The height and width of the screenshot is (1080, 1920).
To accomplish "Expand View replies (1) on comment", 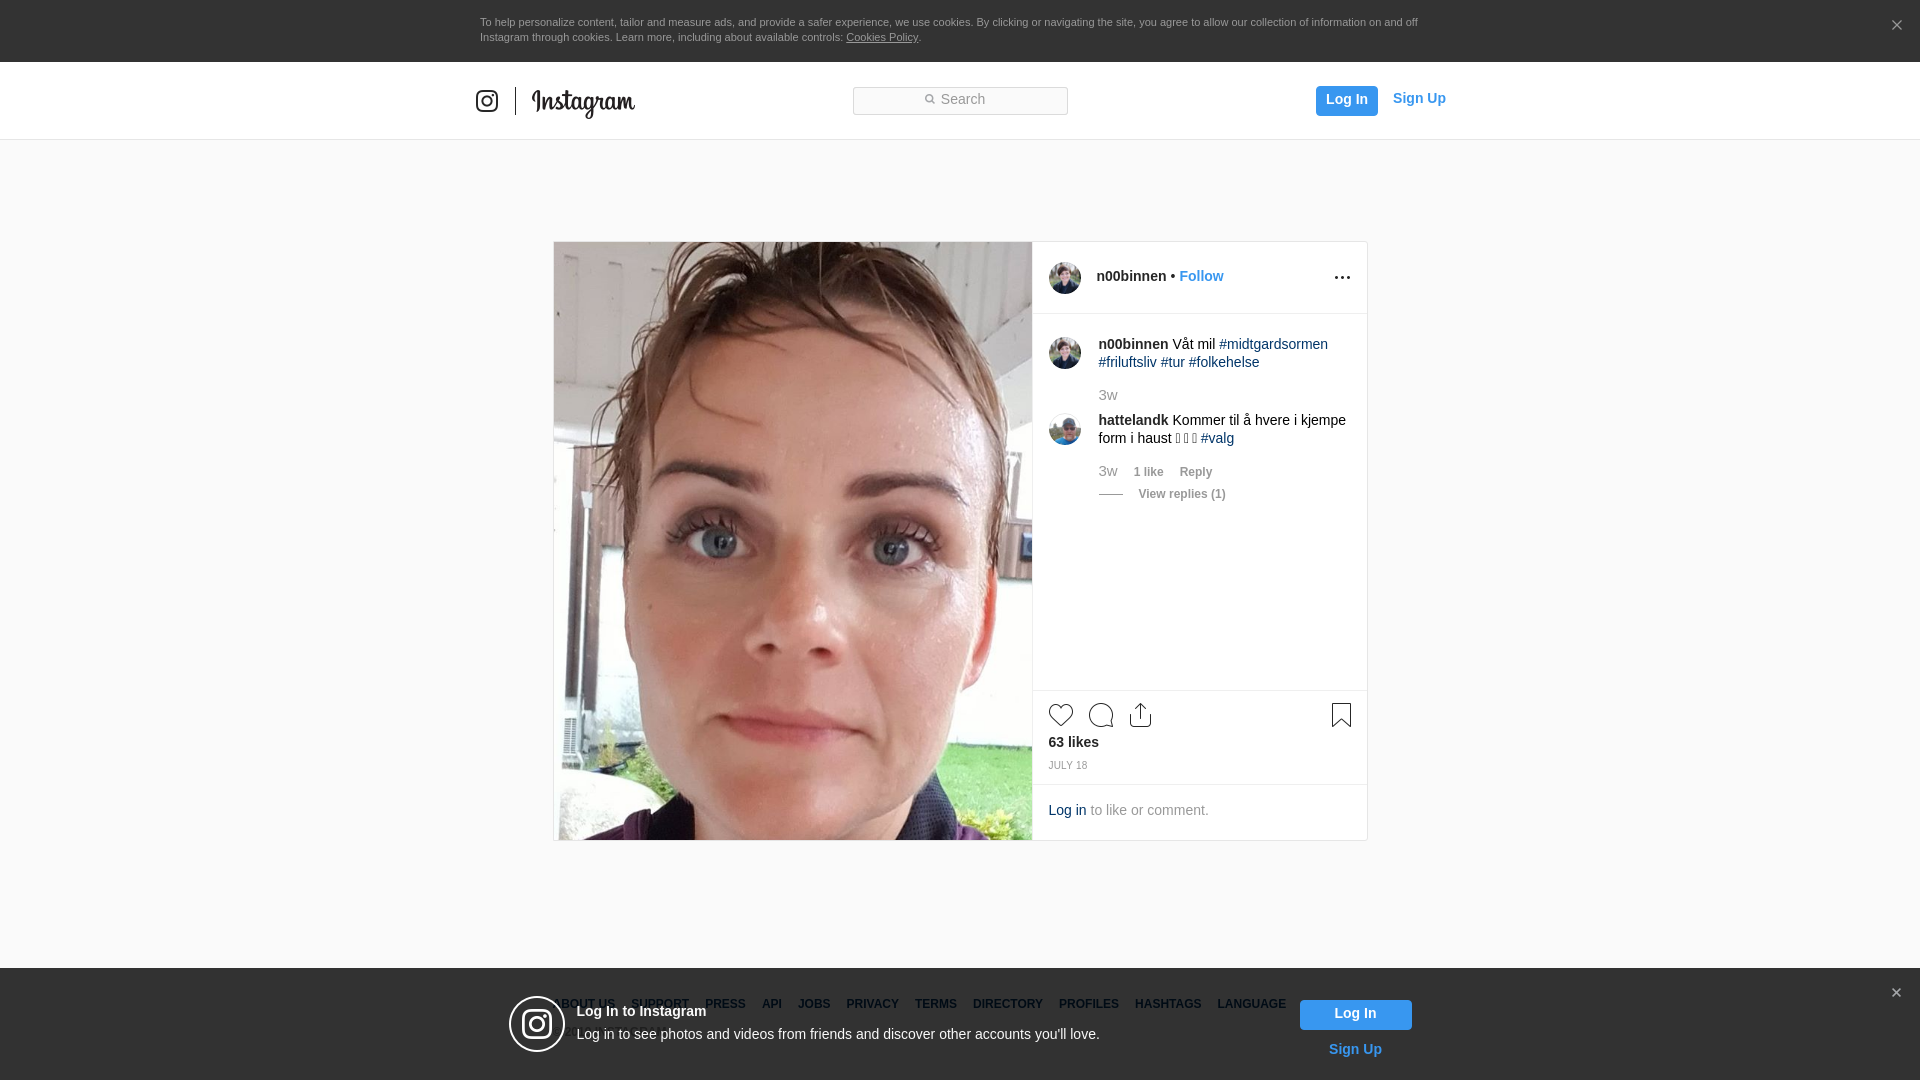I will [1181, 494].
